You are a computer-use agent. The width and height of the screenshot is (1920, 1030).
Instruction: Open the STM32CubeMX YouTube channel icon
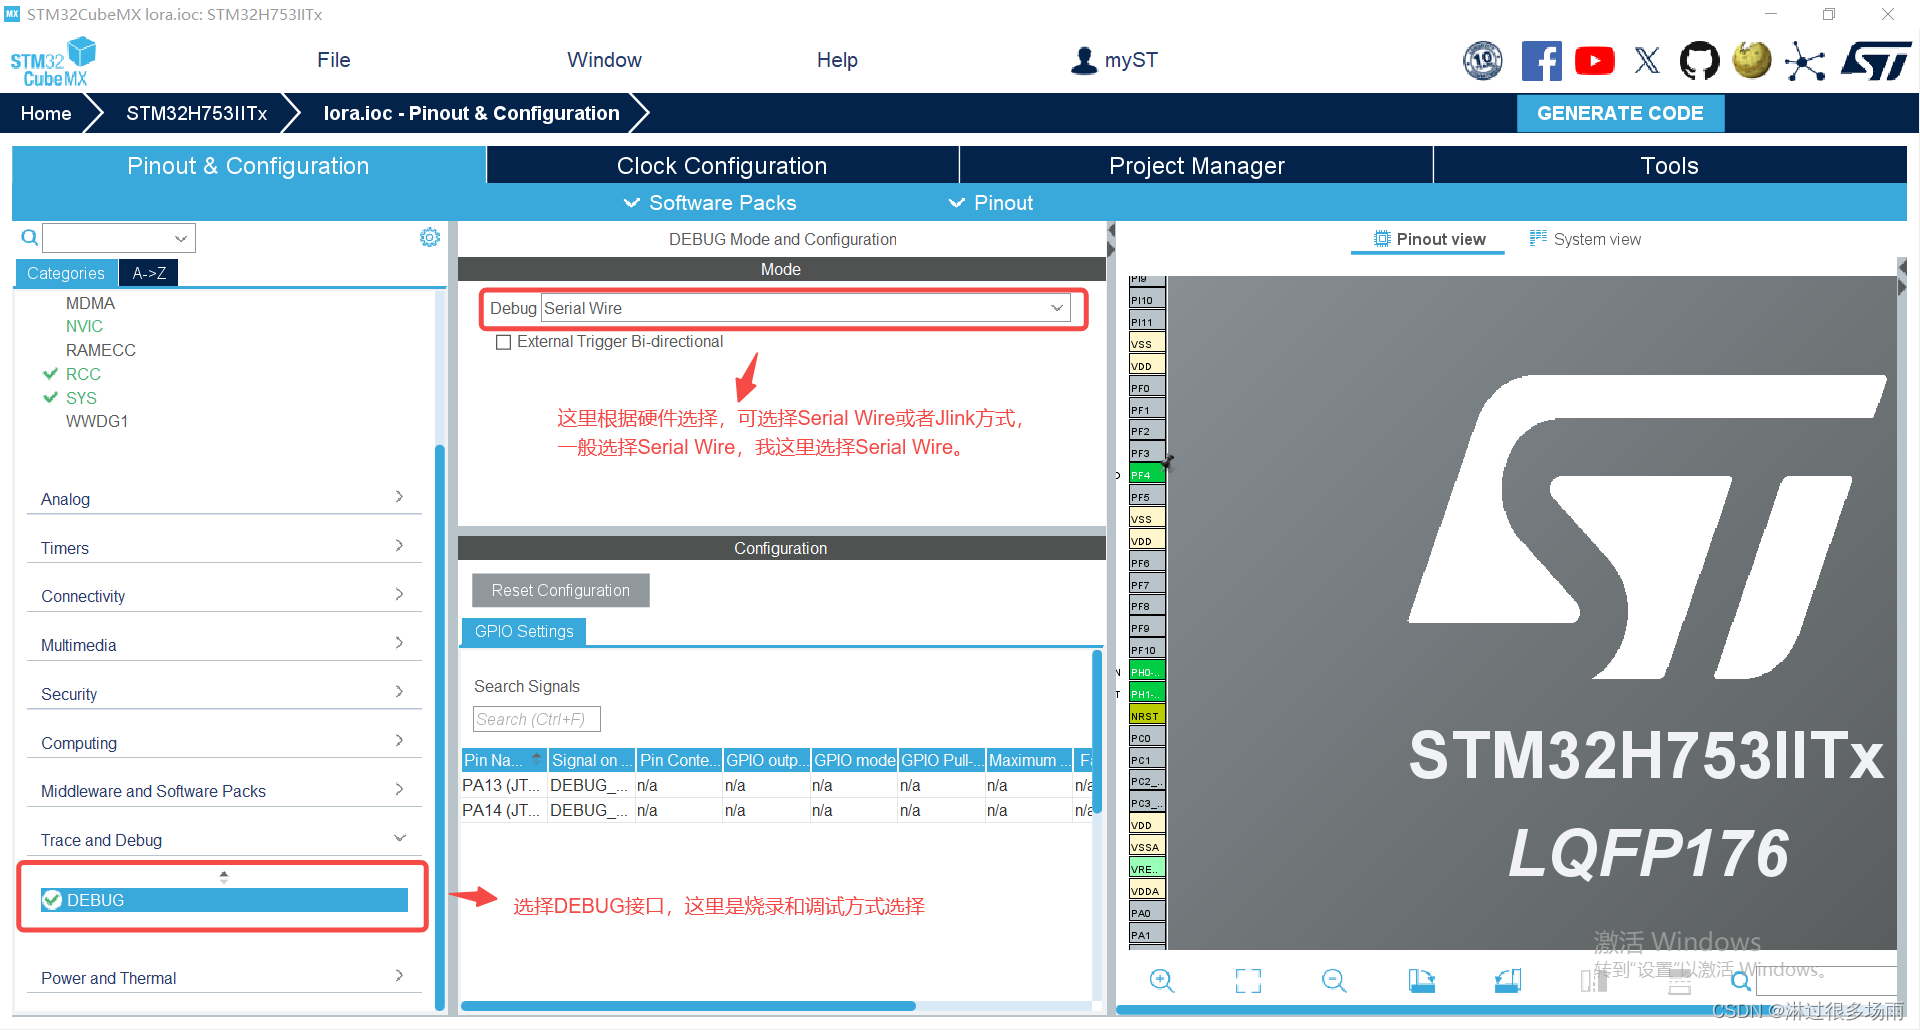pos(1594,60)
